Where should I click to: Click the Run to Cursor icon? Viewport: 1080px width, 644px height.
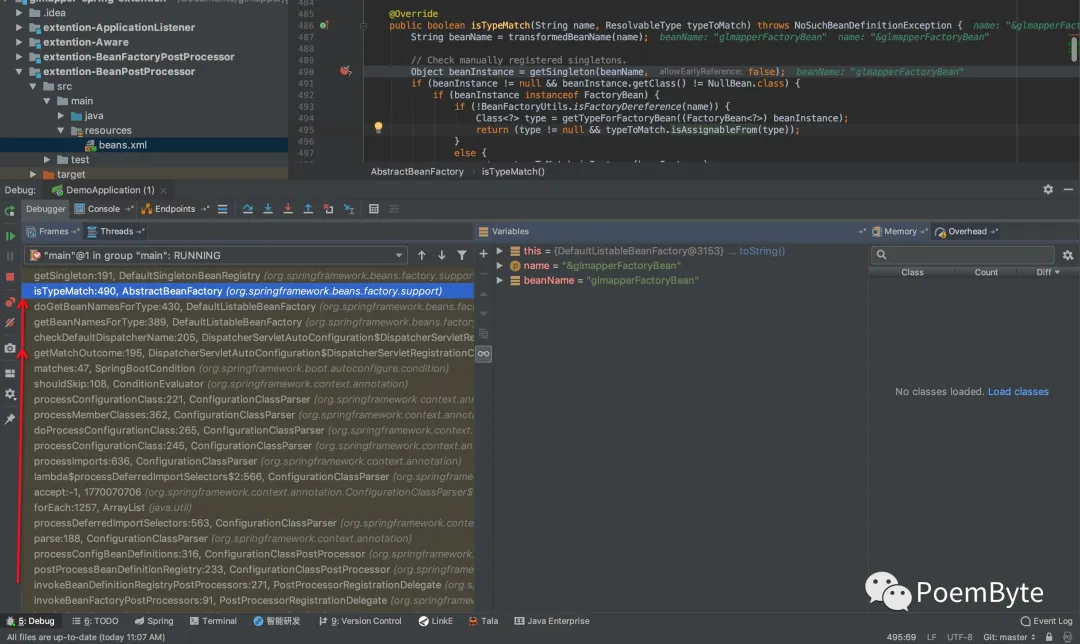coord(349,209)
